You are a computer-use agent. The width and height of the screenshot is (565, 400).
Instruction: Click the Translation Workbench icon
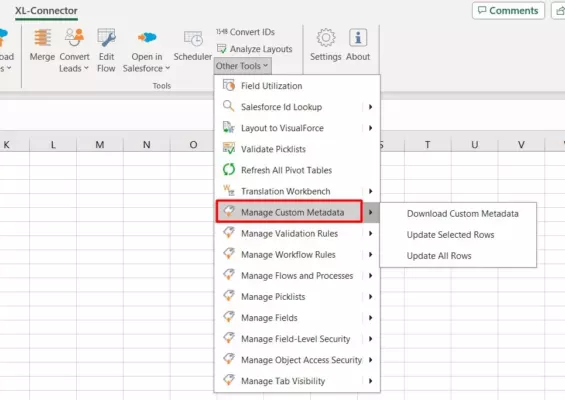(x=228, y=190)
